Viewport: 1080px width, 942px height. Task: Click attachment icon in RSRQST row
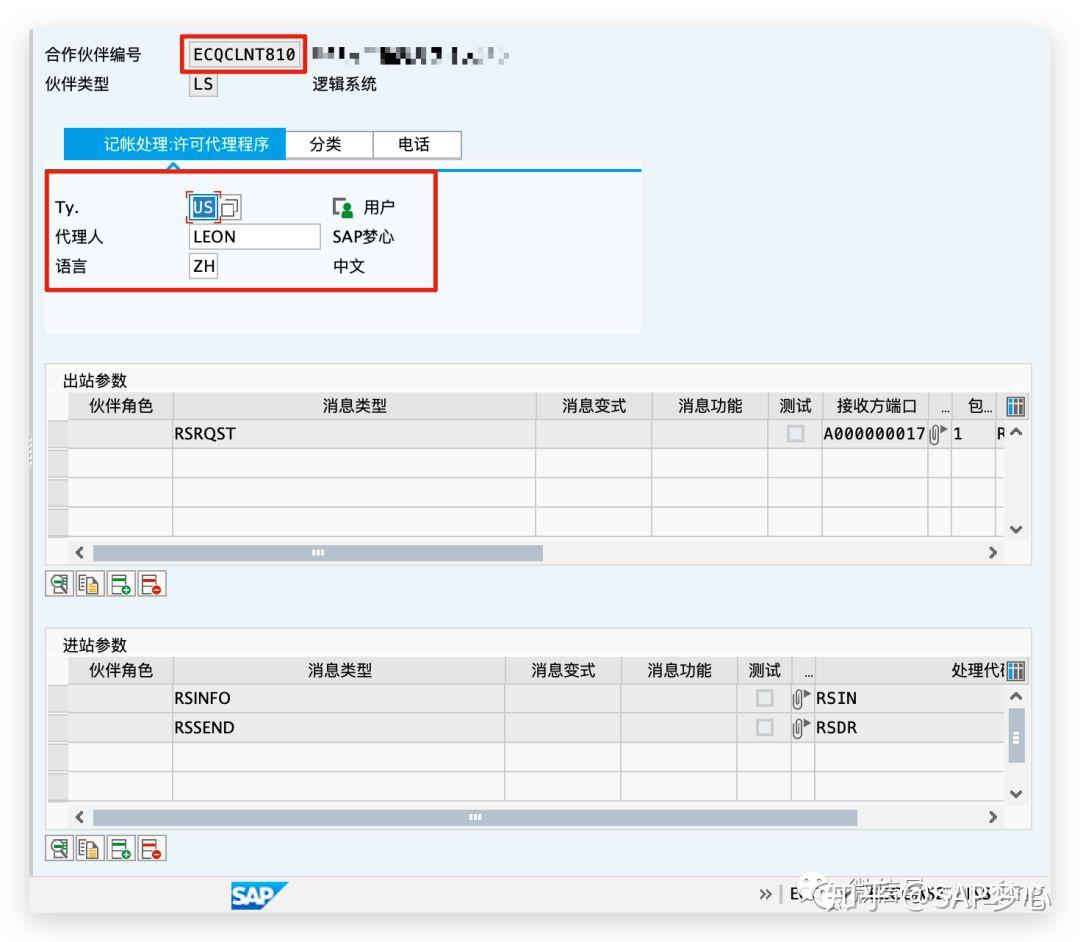(937, 434)
